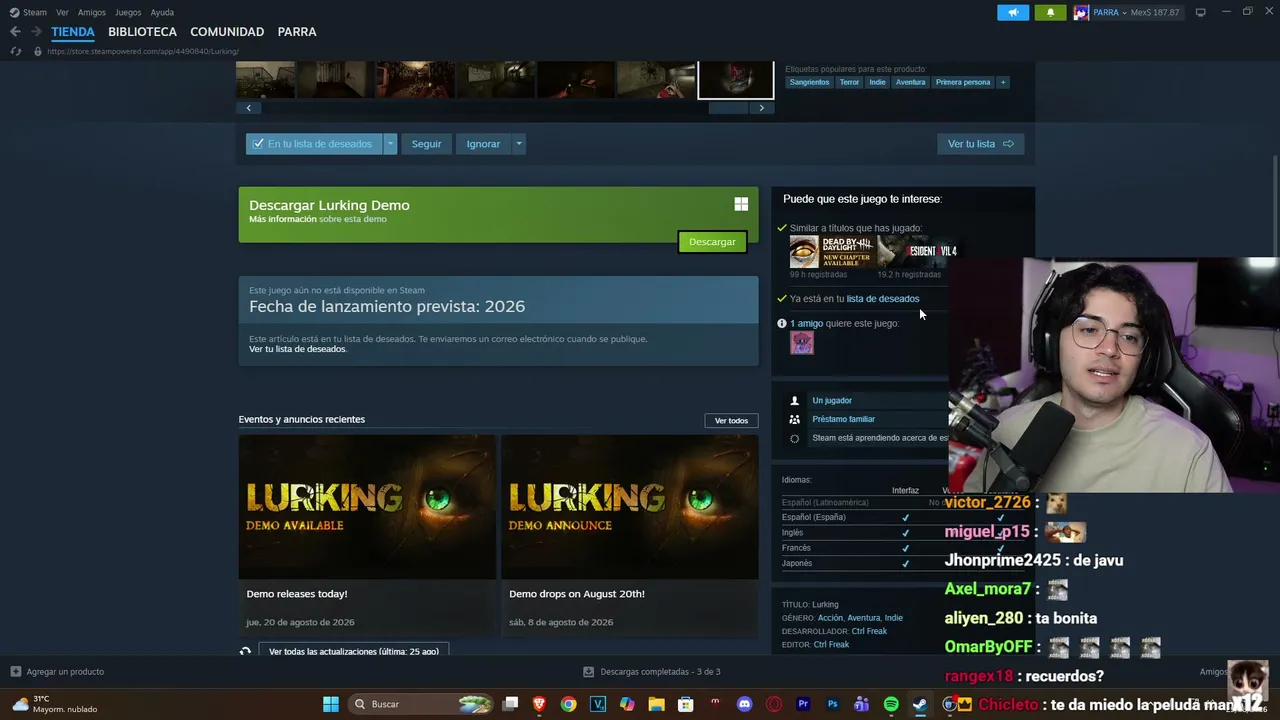Open Discord from the taskbar
This screenshot has height=720, width=1280.
click(744, 704)
